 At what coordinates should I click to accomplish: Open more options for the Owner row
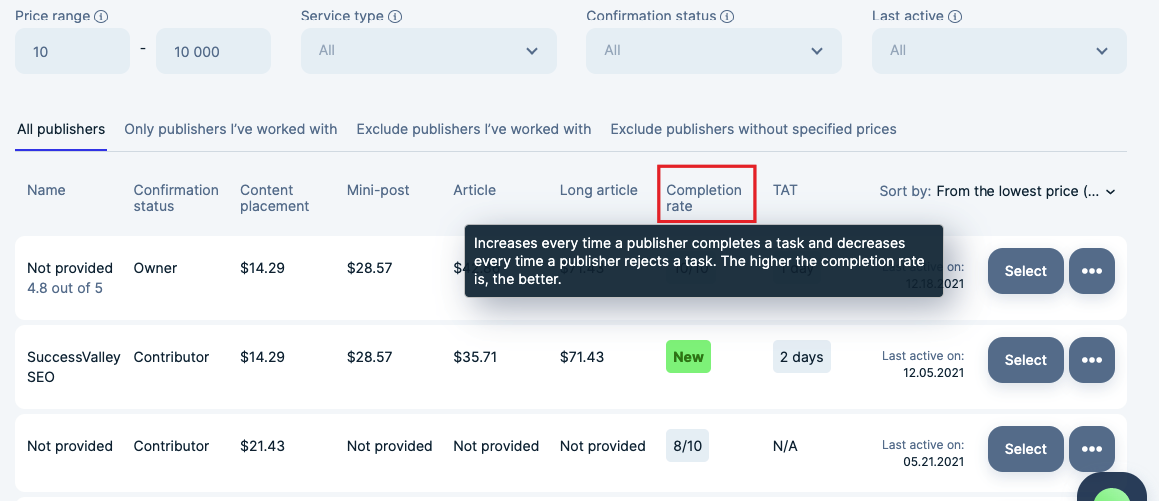click(x=1092, y=270)
